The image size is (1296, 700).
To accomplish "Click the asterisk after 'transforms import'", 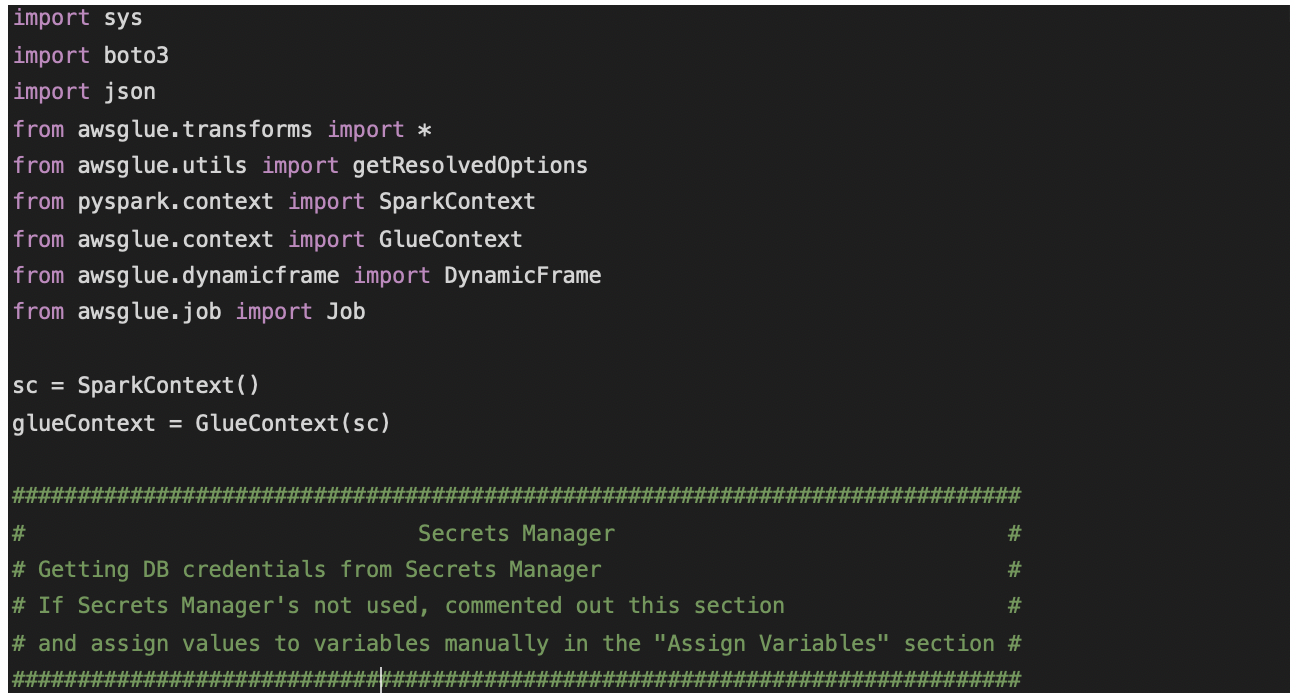I will 424,129.
